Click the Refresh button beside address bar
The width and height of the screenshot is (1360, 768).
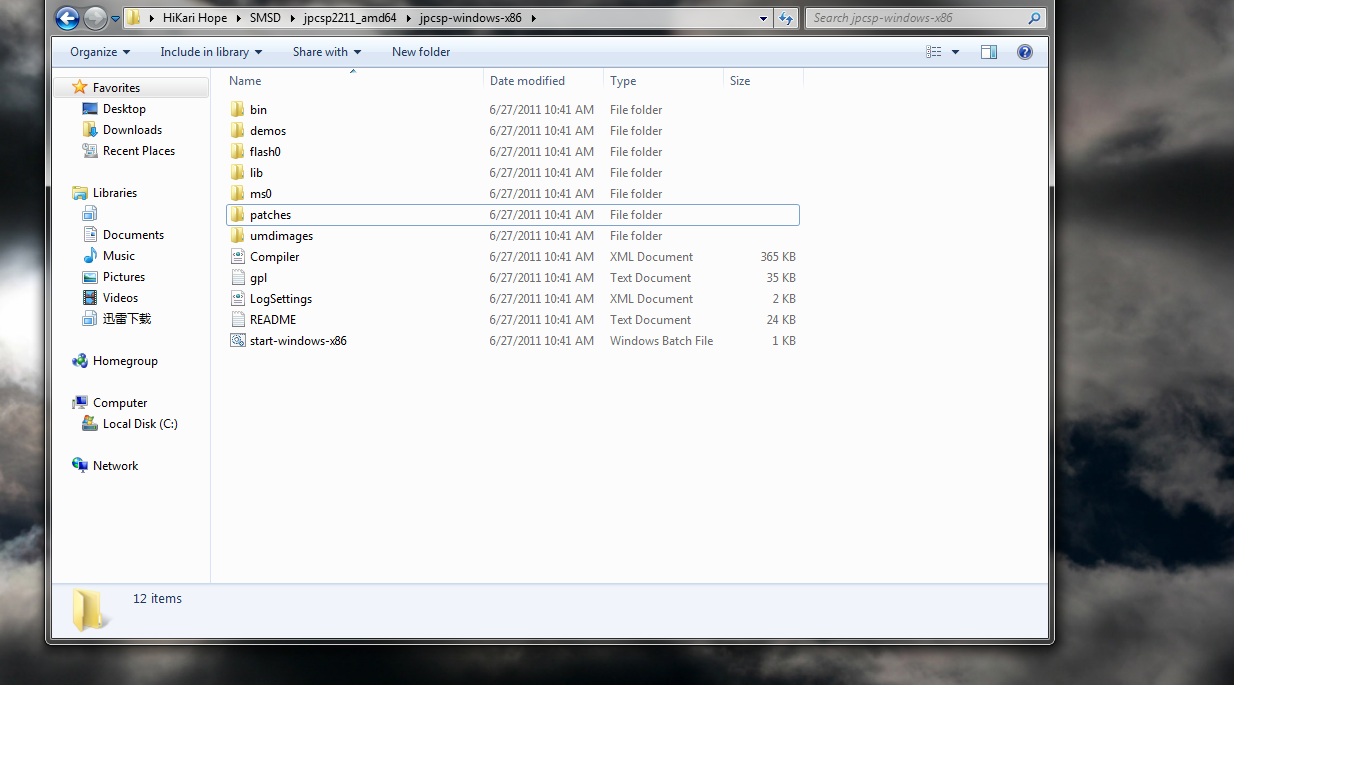click(x=786, y=18)
